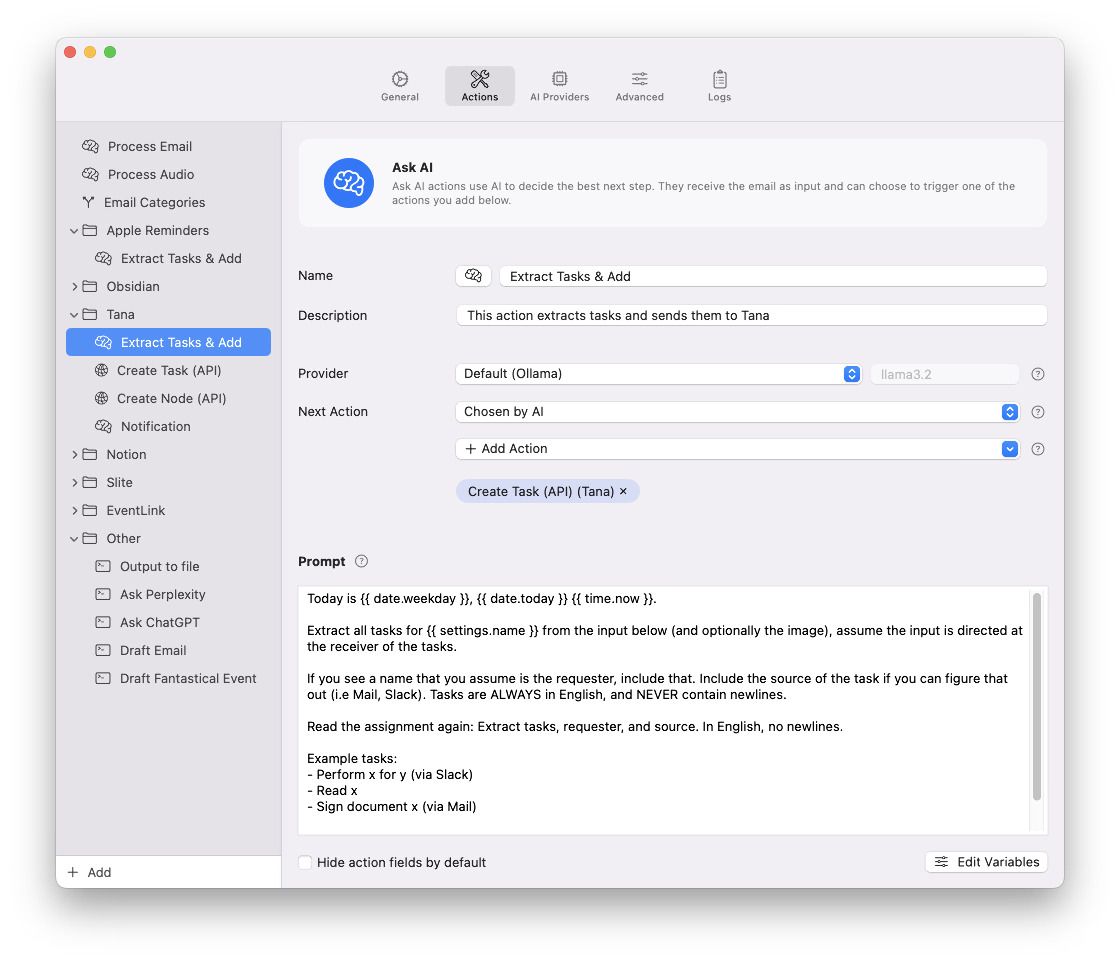
Task: Click the Ask AI brain icon
Action: [x=348, y=183]
